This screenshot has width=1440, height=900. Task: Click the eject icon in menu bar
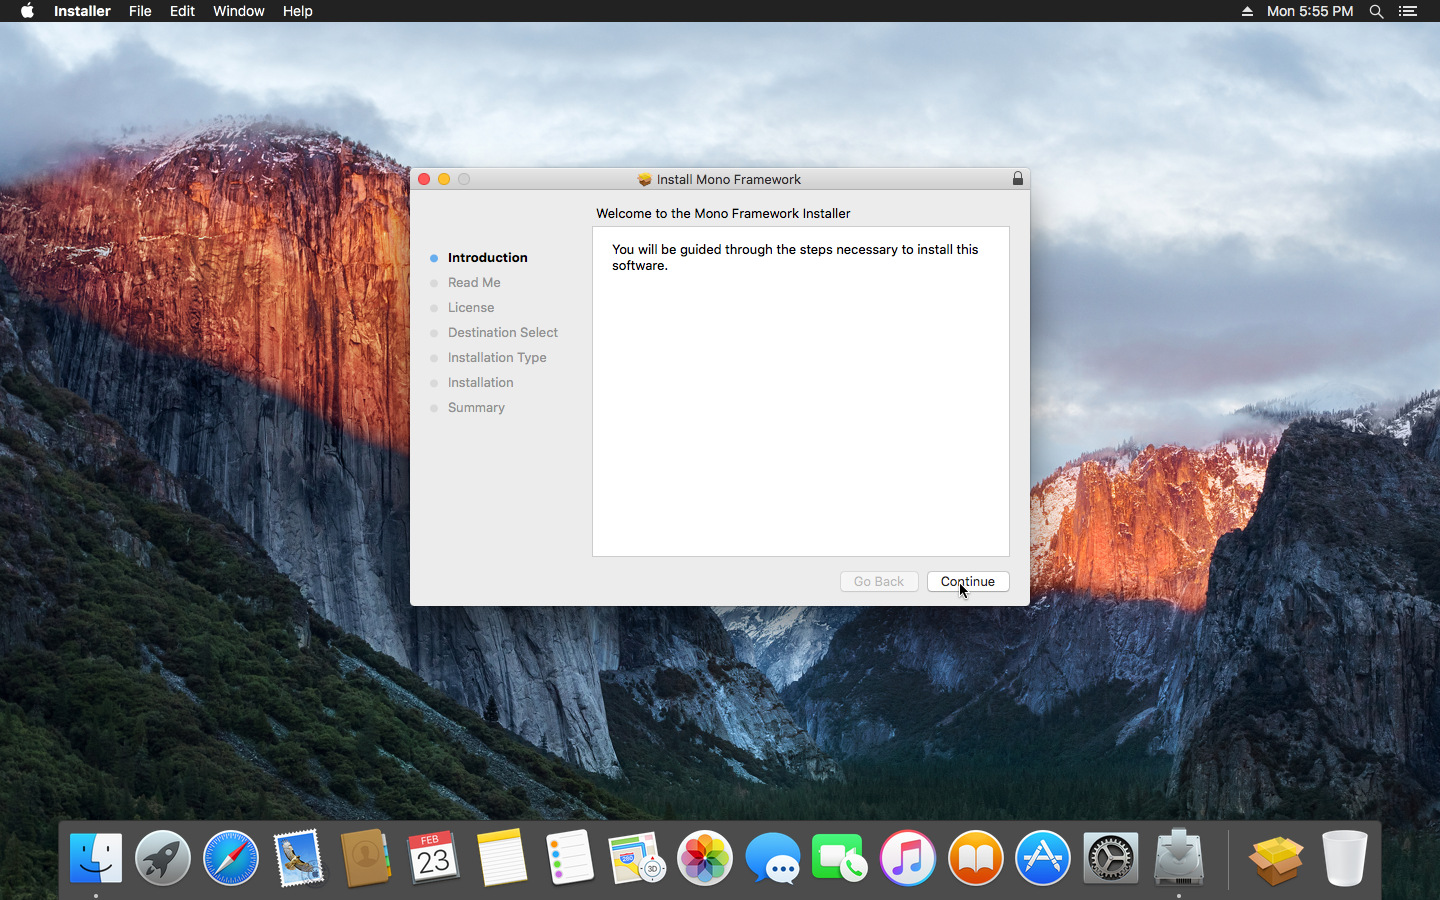pyautogui.click(x=1247, y=11)
